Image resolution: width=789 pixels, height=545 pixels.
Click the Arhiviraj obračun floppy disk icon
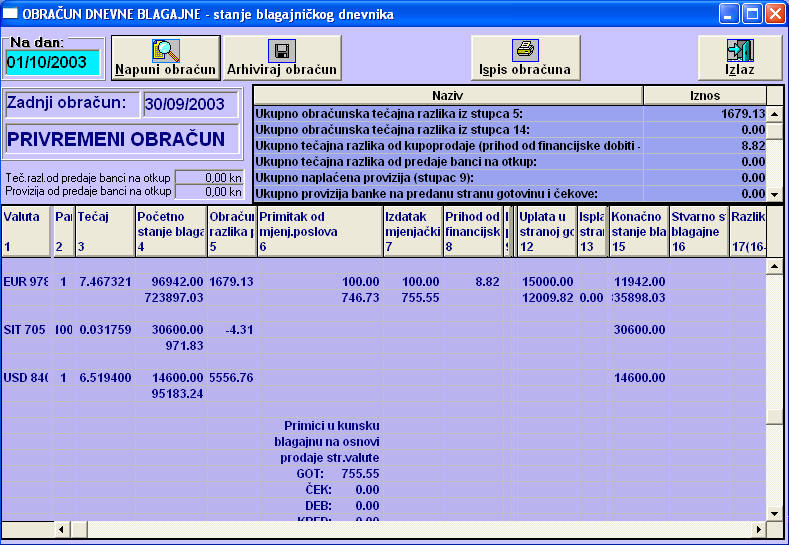tap(282, 51)
